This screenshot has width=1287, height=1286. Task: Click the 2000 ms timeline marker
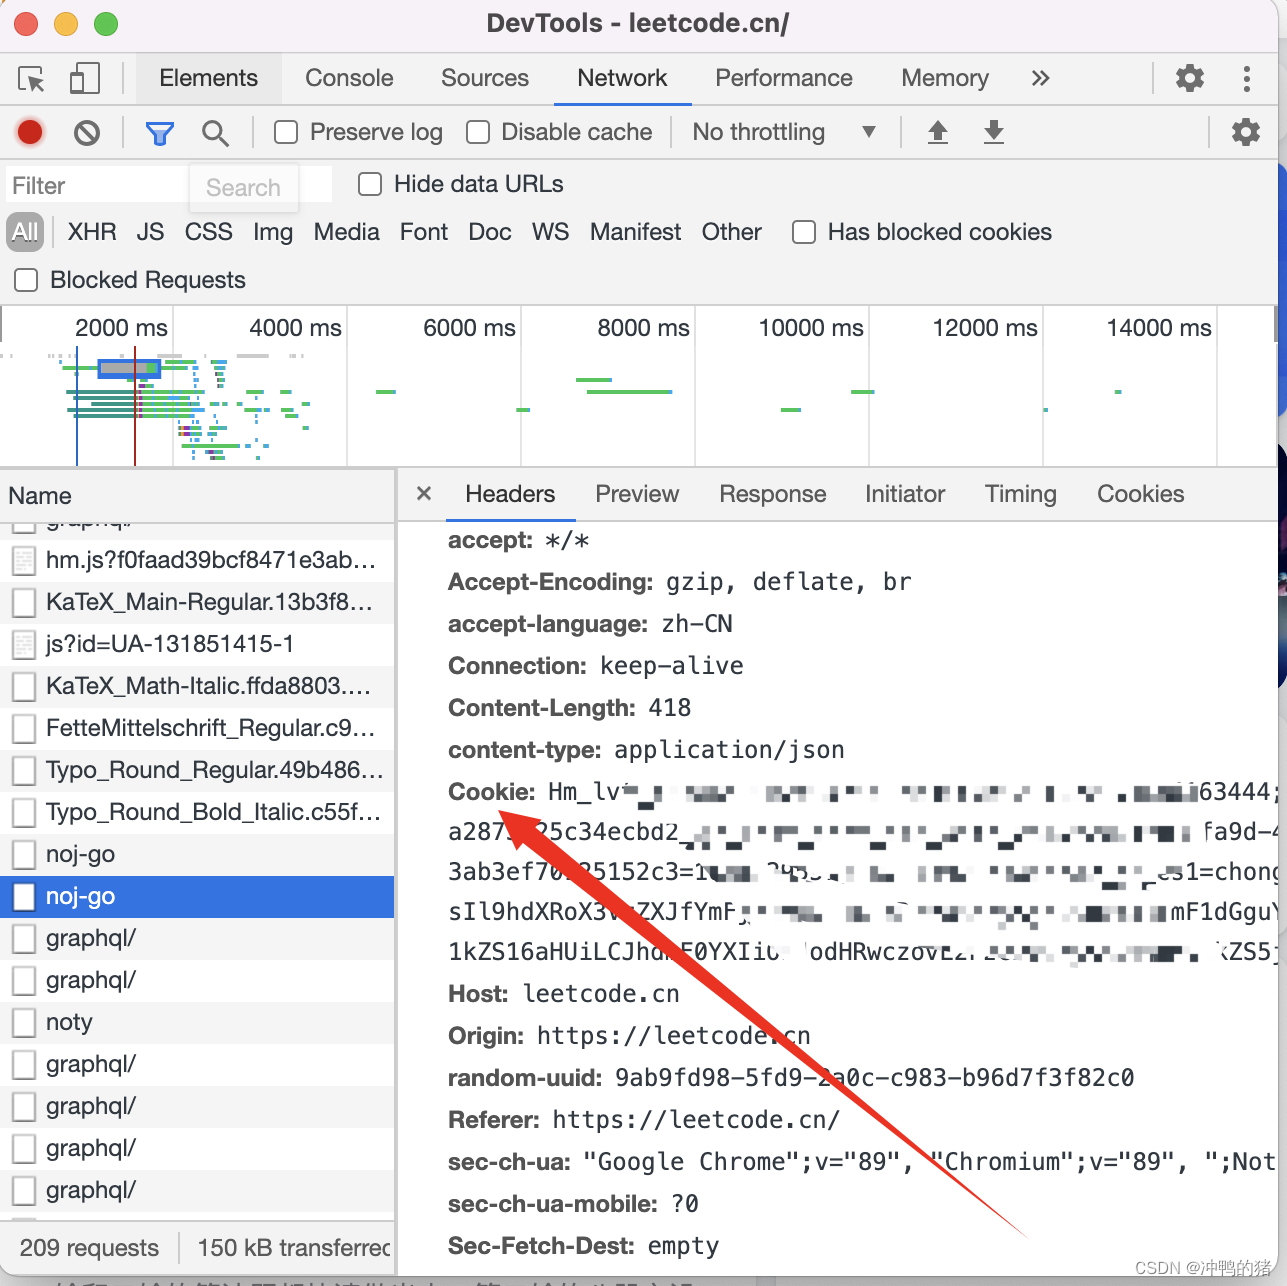click(121, 328)
